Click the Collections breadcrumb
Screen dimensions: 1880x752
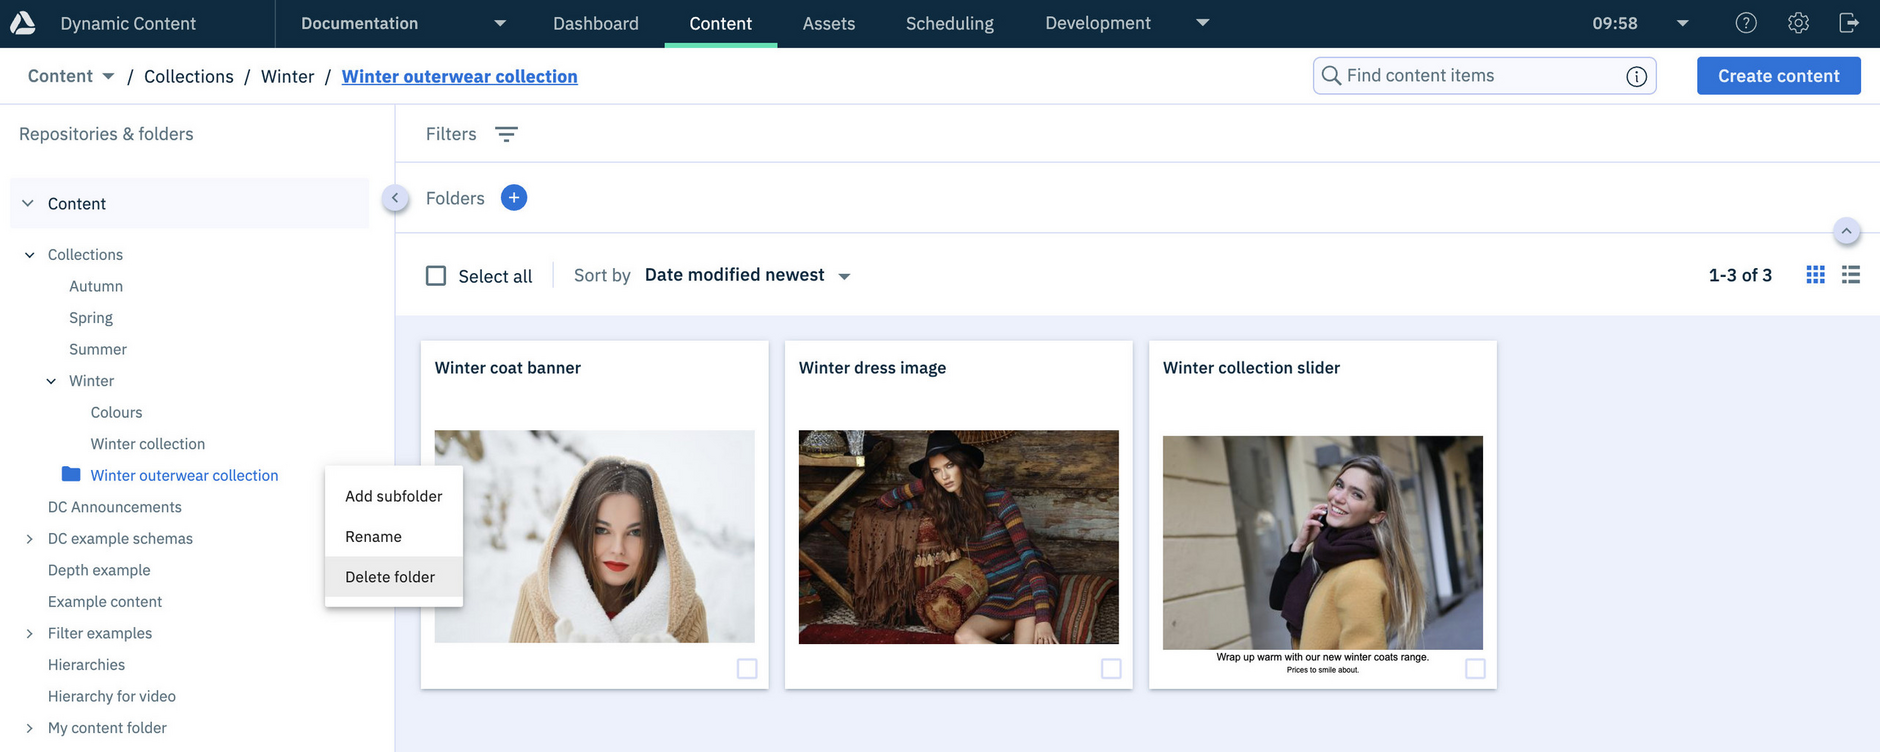point(189,76)
